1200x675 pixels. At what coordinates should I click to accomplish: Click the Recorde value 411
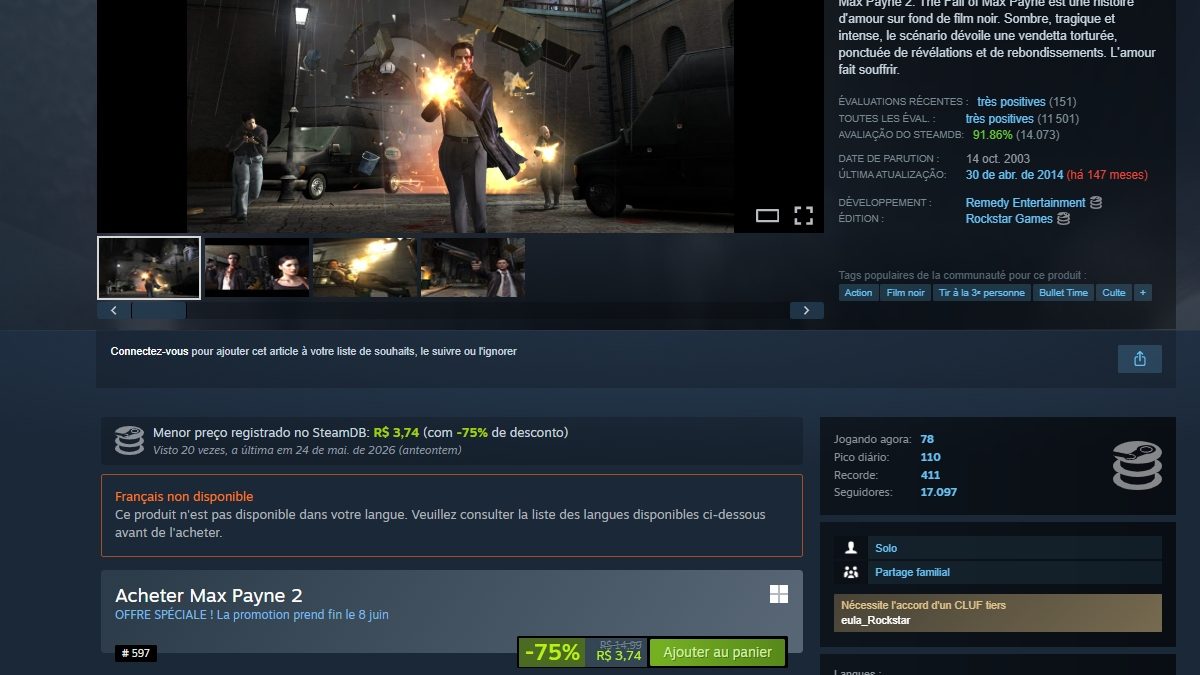930,475
